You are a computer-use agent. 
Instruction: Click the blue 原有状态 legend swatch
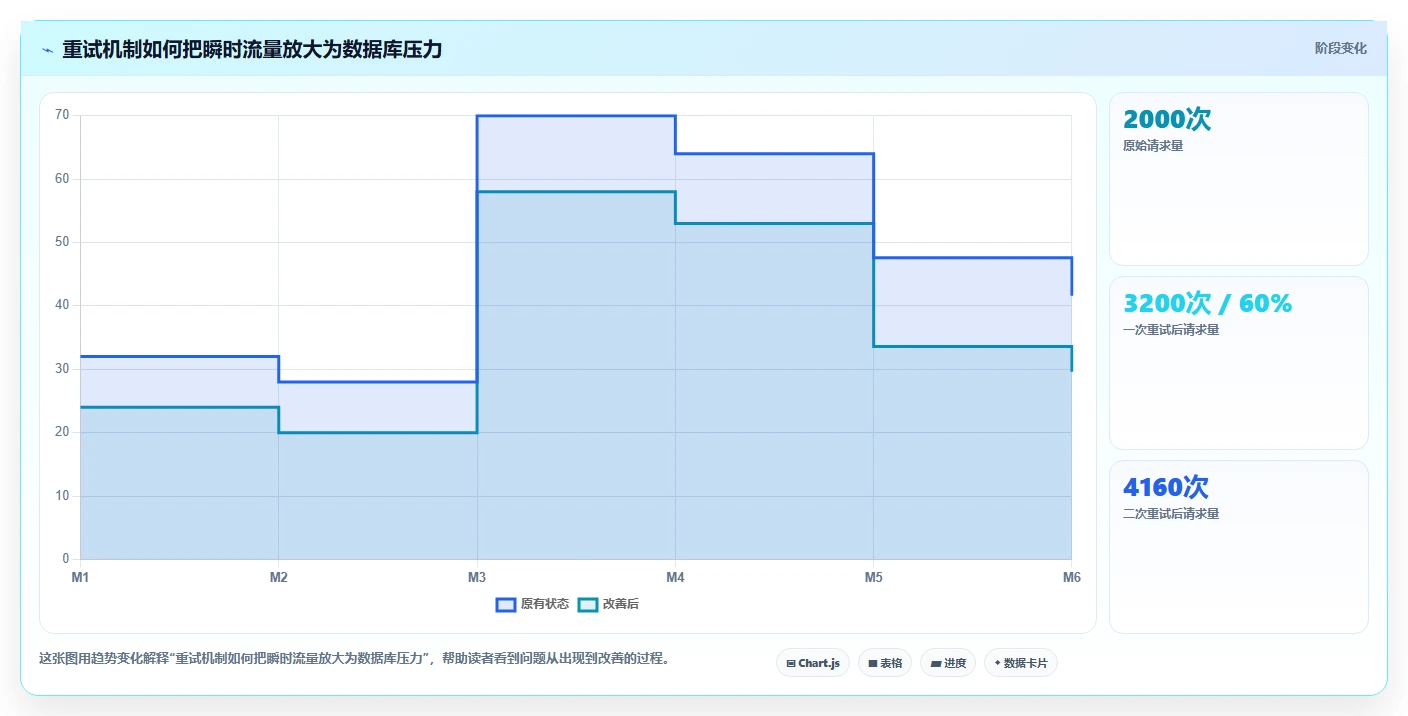click(x=506, y=604)
